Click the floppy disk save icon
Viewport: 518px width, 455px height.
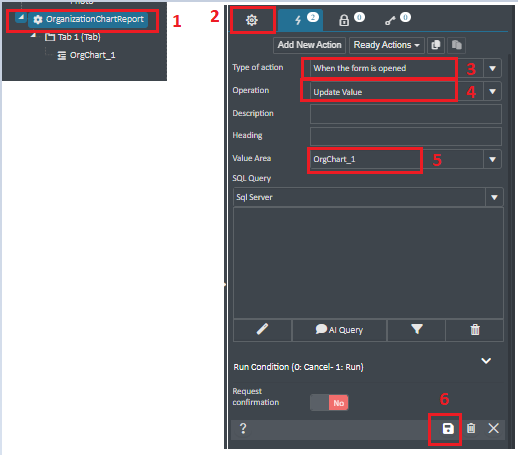point(448,429)
